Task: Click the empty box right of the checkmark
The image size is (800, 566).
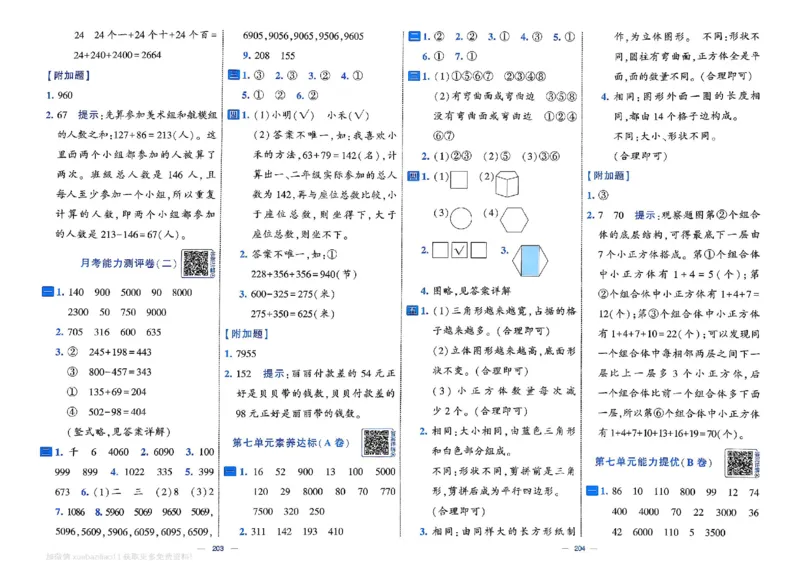Action: coord(479,250)
